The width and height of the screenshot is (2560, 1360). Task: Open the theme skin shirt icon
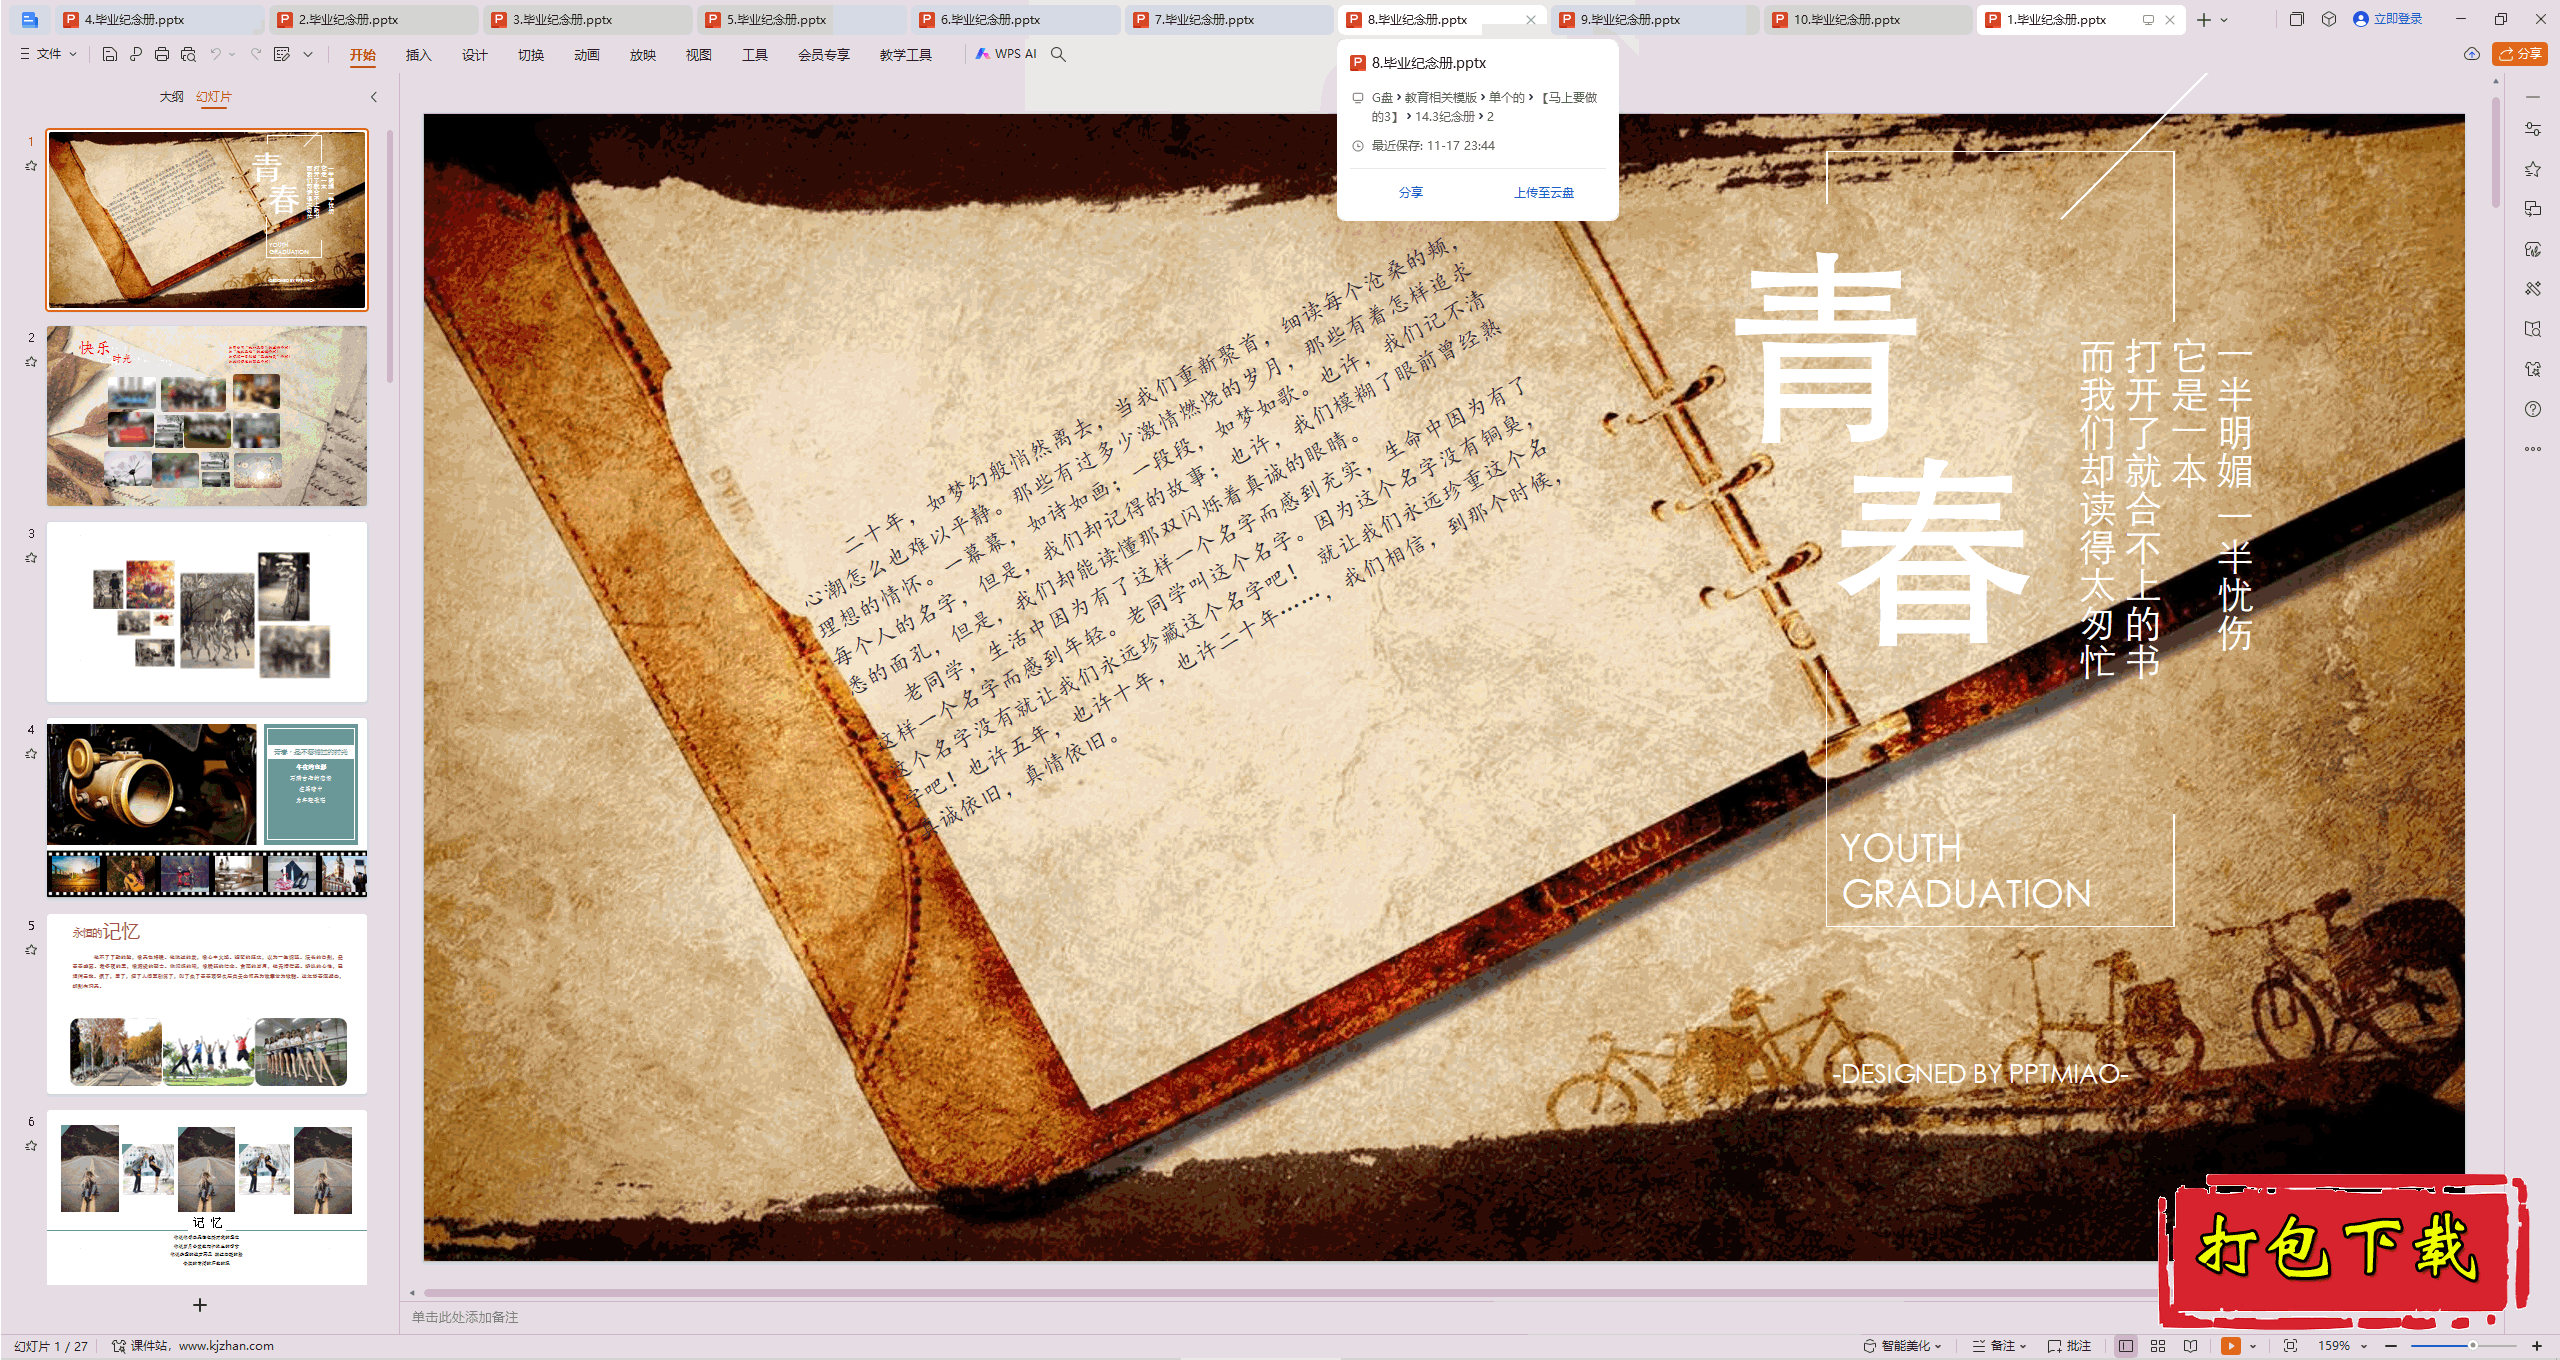point(2532,369)
